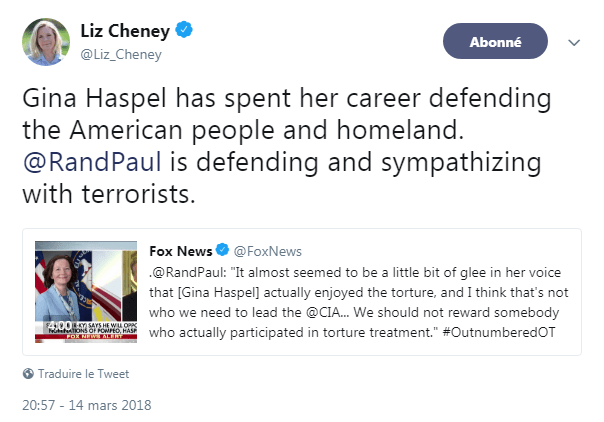Open the Liz Cheney display name link
The width and height of the screenshot is (604, 422).
(x=127, y=31)
